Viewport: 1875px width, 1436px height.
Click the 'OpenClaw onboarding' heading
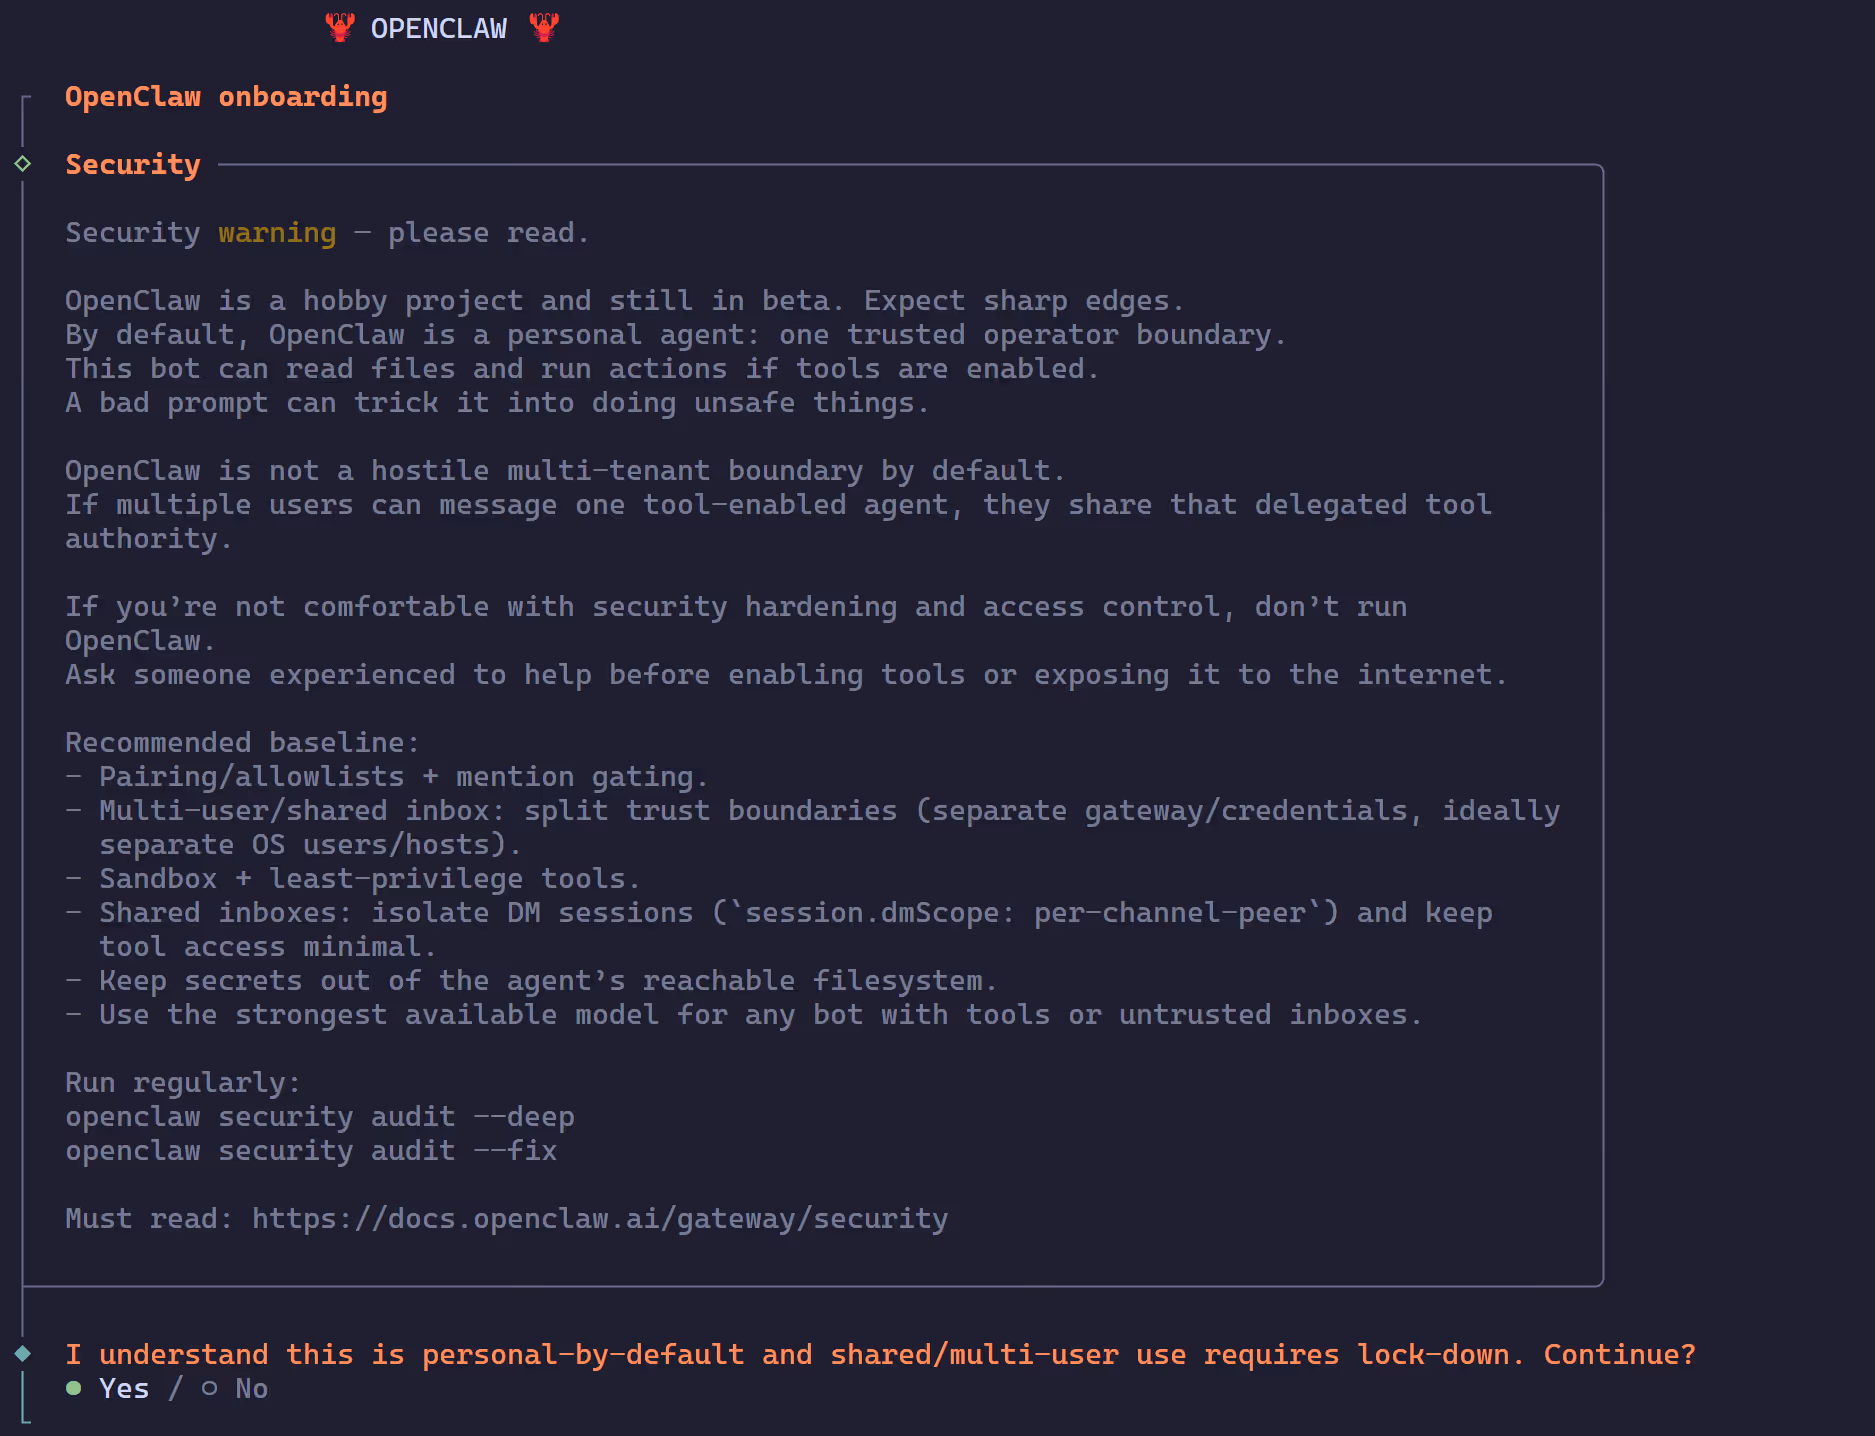tap(226, 96)
